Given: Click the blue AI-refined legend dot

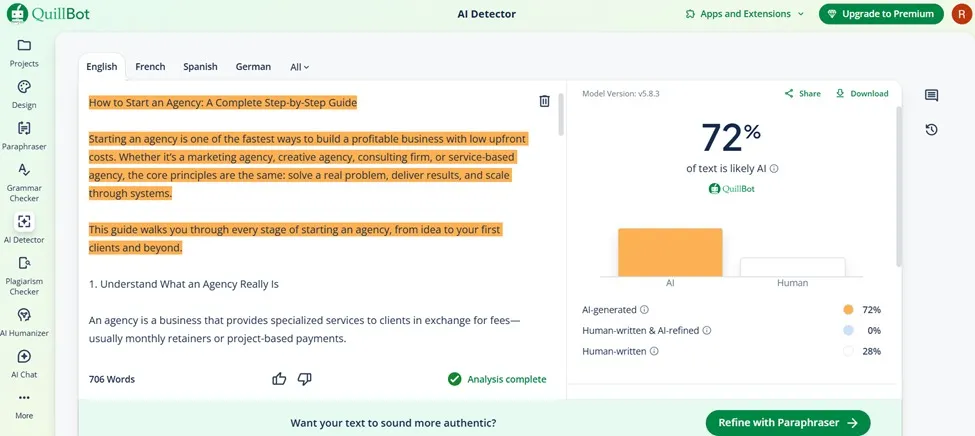Looking at the screenshot, I should 848,331.
